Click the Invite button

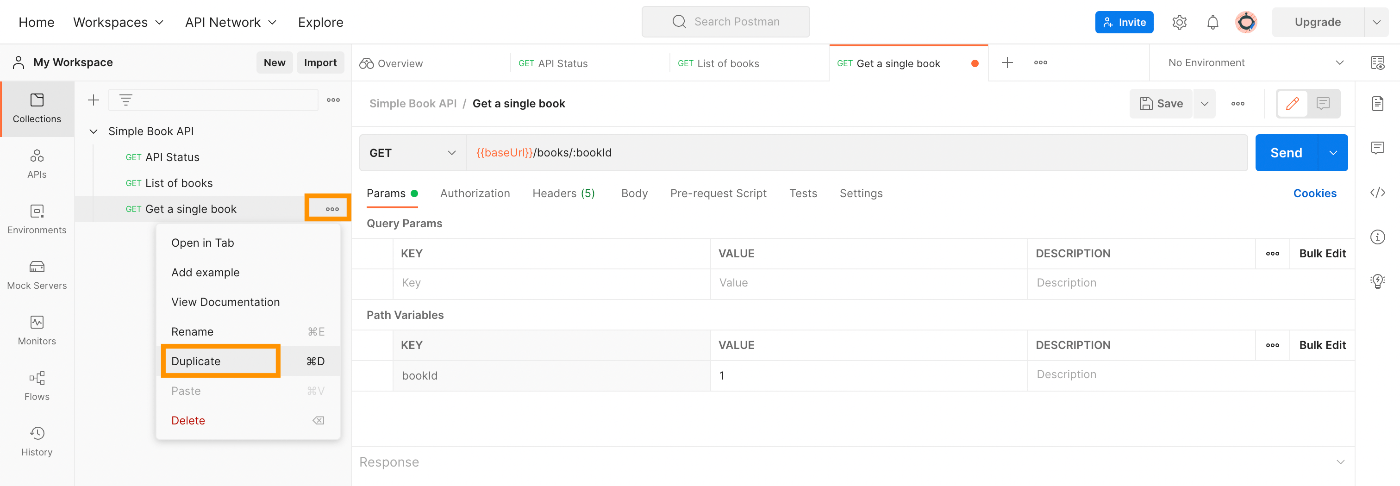coord(1124,22)
